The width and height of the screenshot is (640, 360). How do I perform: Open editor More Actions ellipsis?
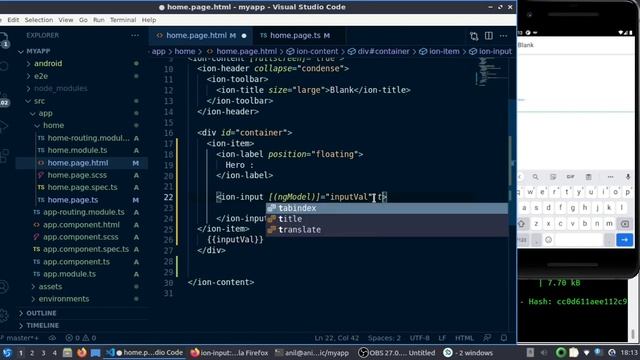pyautogui.click(x=503, y=36)
